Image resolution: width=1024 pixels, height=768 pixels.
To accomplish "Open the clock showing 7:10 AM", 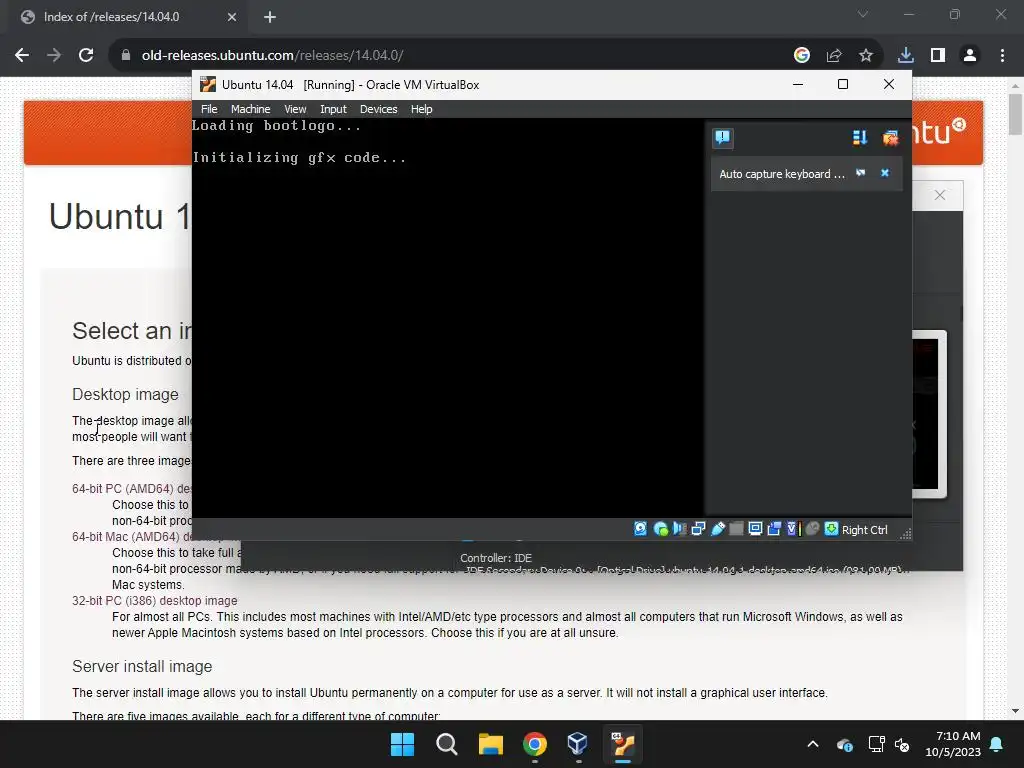I will (953, 744).
